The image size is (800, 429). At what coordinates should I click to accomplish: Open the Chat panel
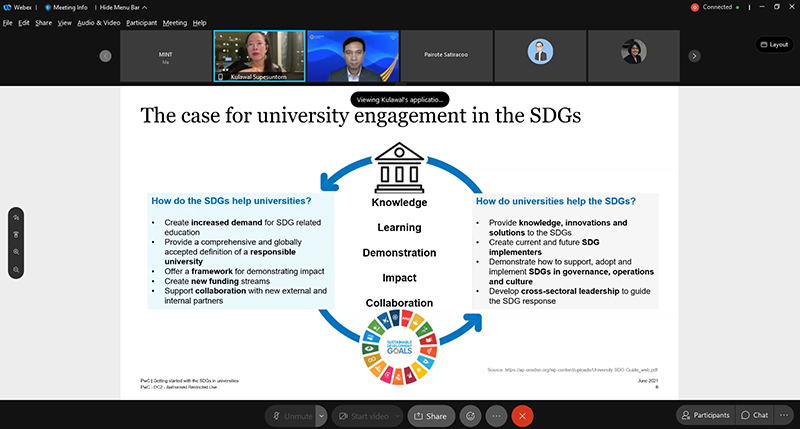click(755, 415)
